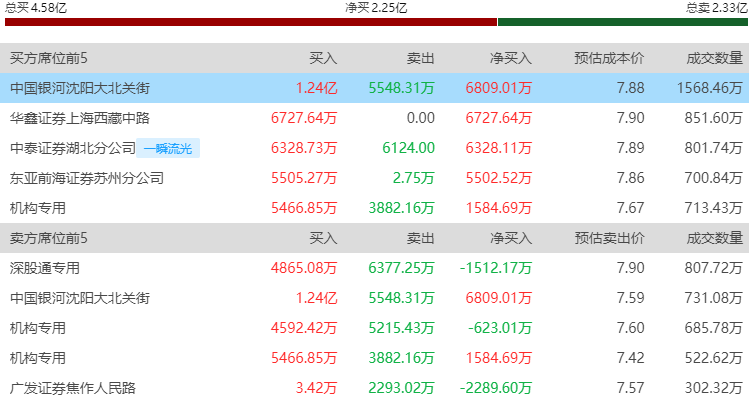Click volume 685.78万 cell

pyautogui.click(x=714, y=328)
